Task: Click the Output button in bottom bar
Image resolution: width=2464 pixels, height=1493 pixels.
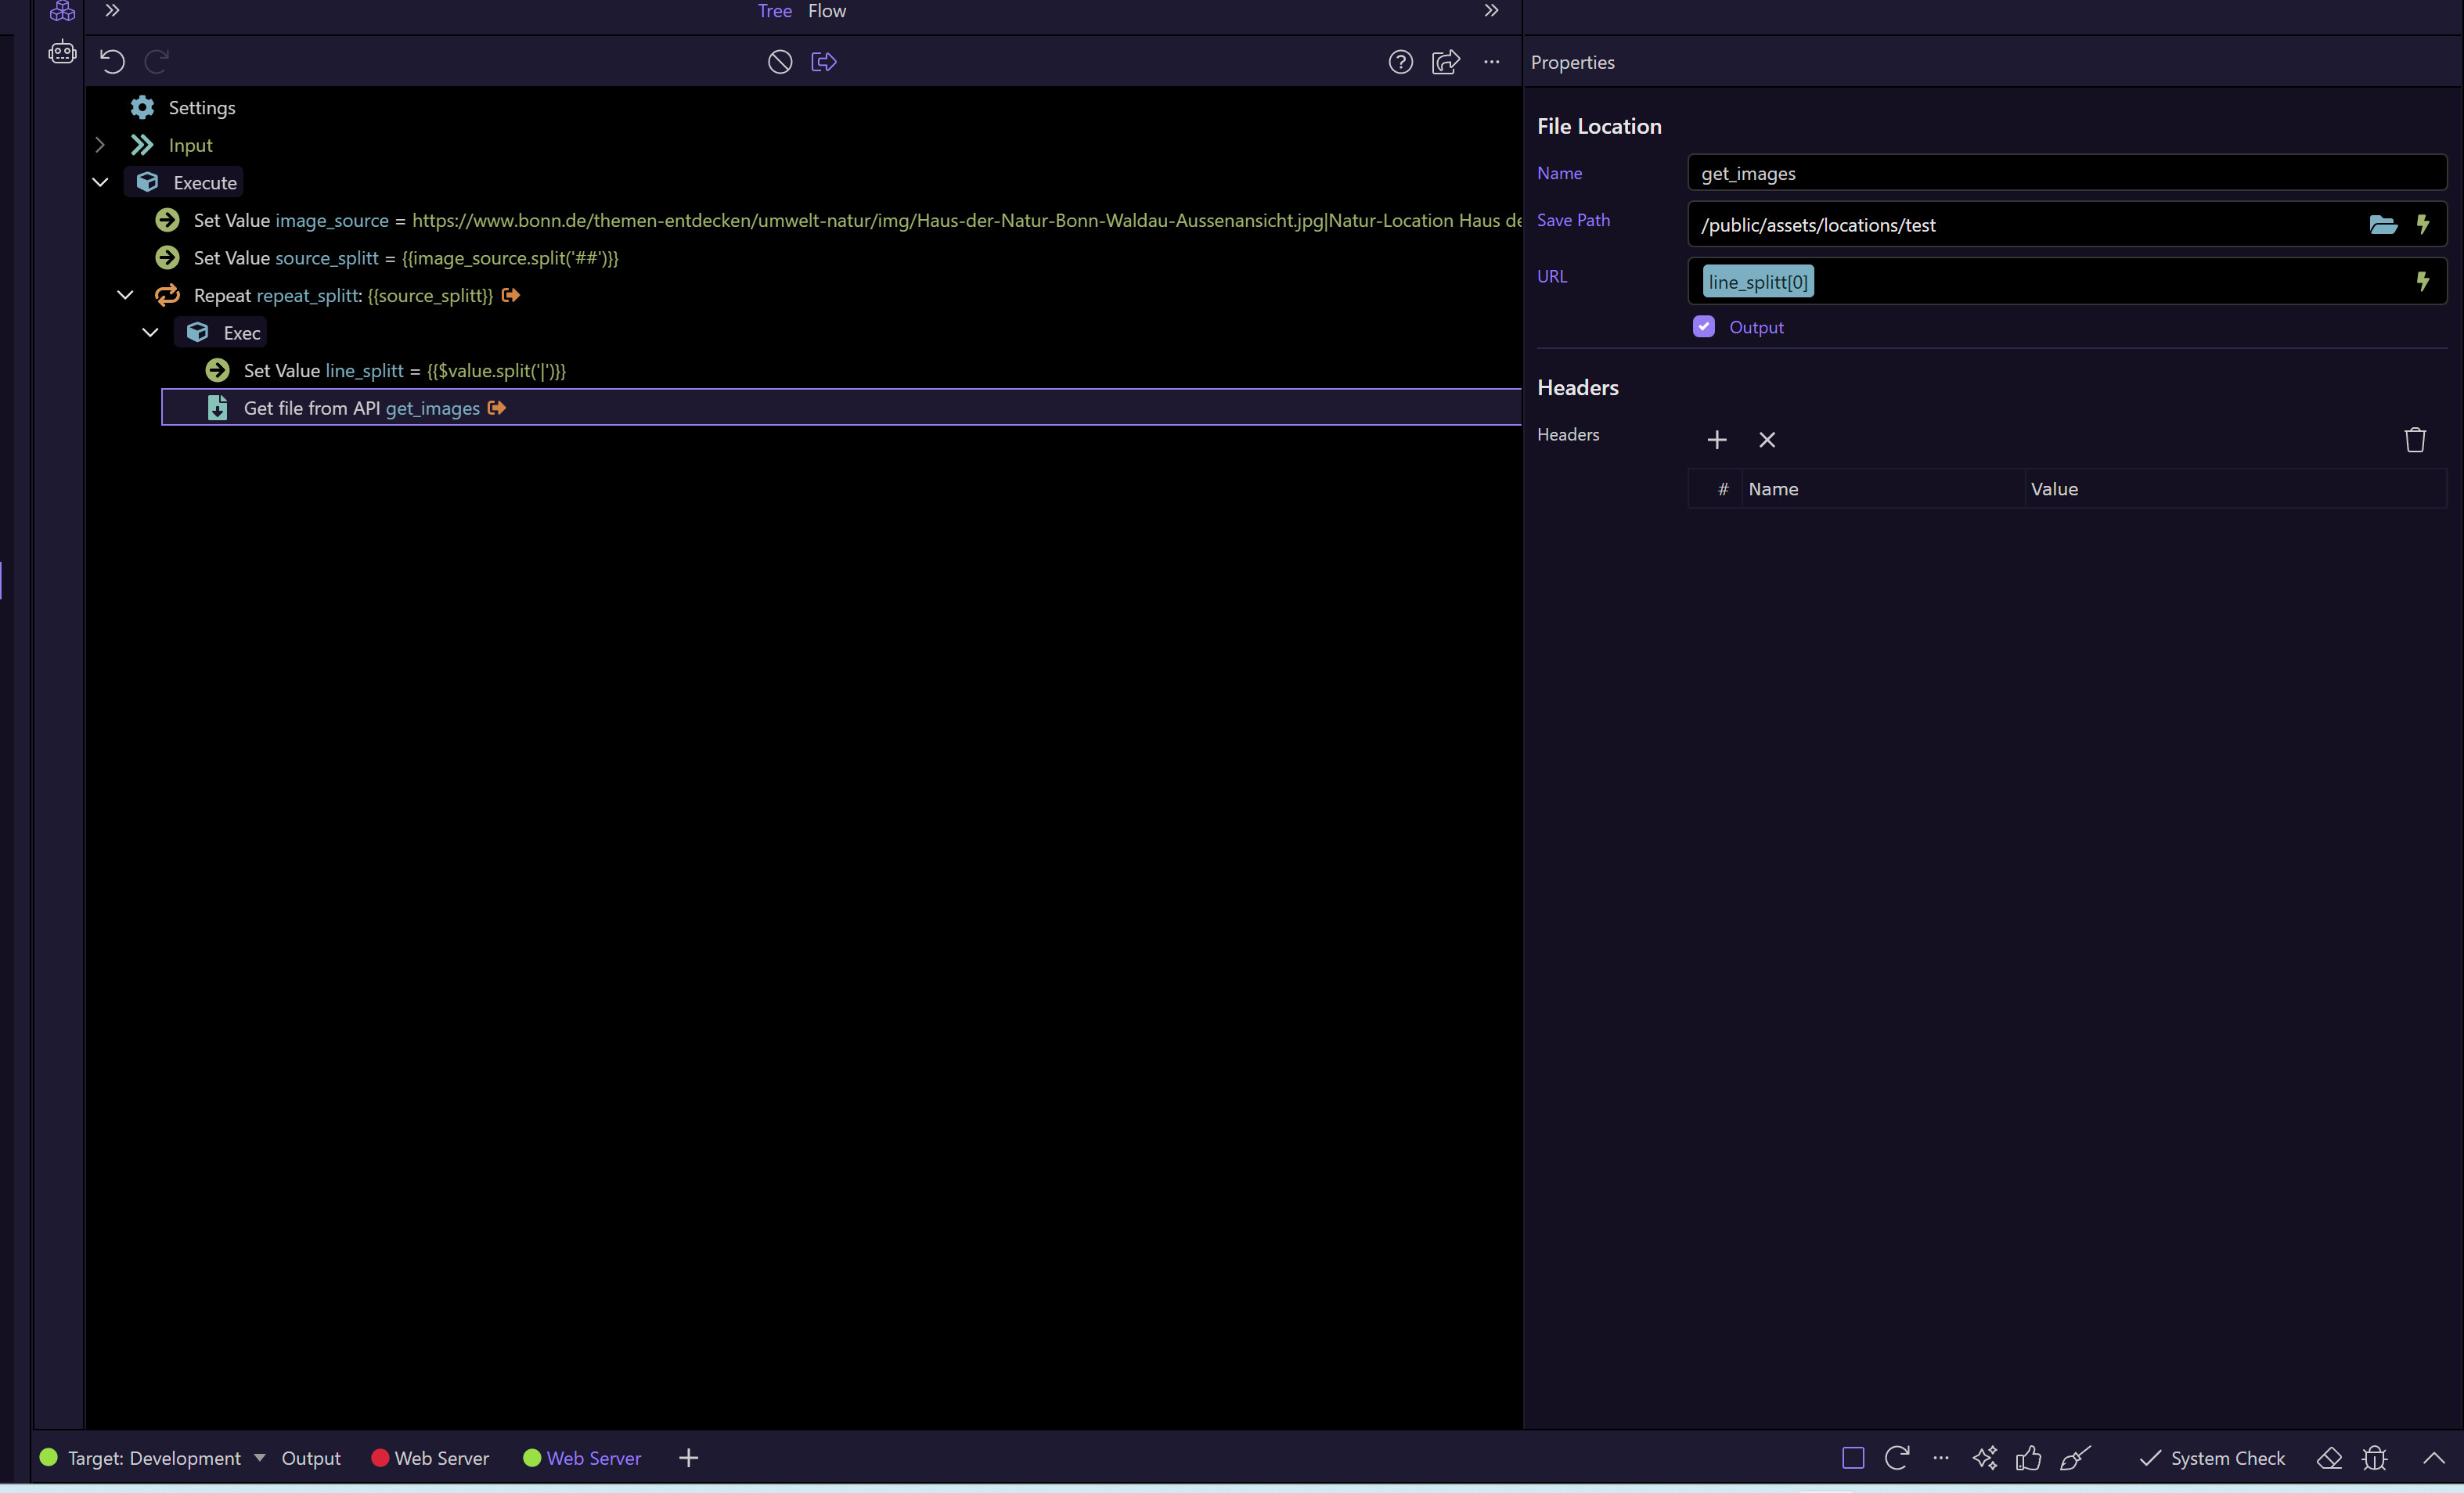Action: 311,1458
